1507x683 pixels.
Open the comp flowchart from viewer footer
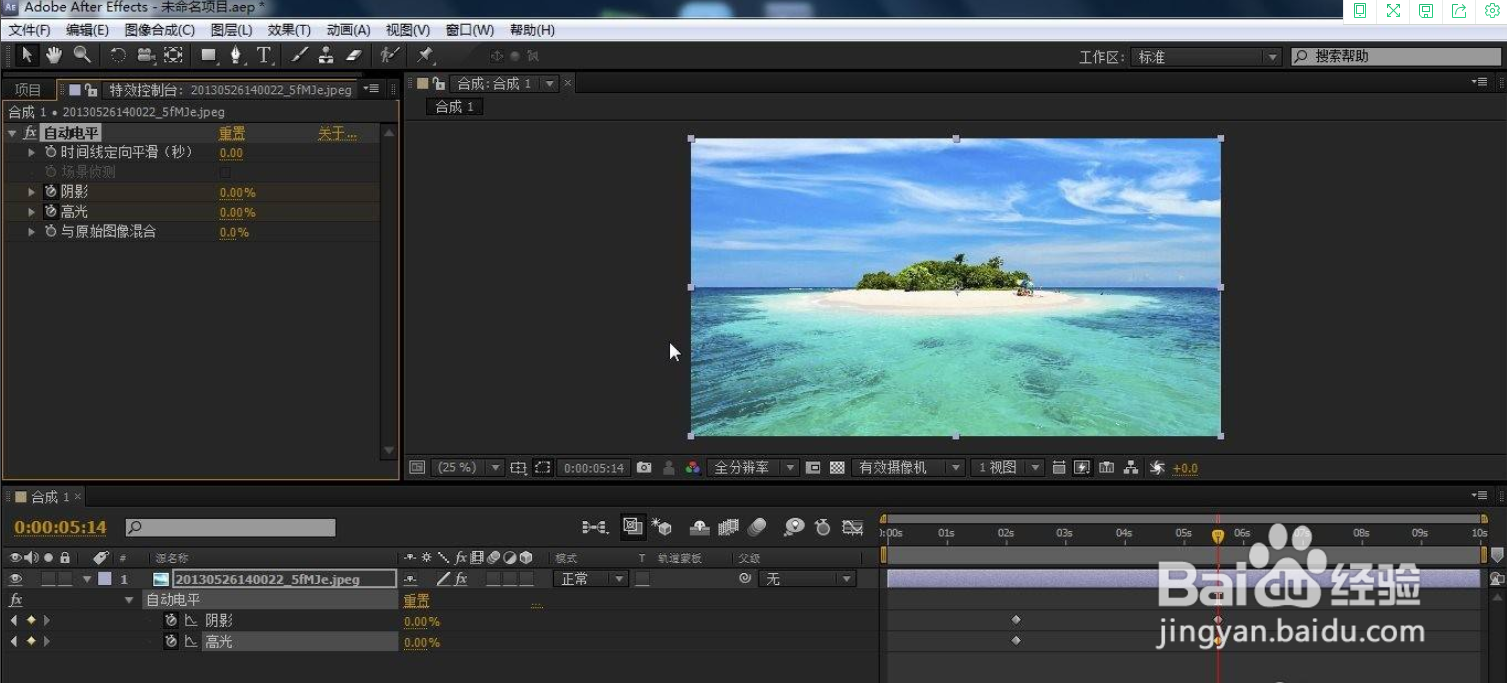[1131, 468]
